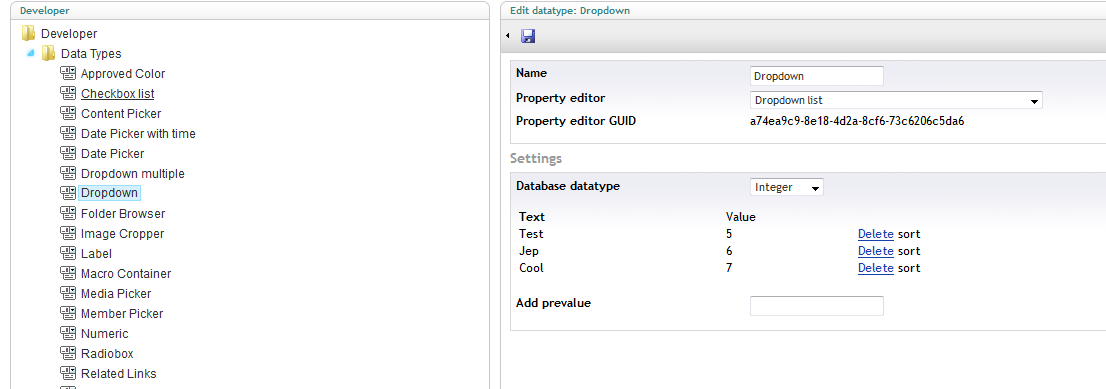Delete the Test prevalue
Viewport: 1106px width, 389px height.
(x=875, y=234)
